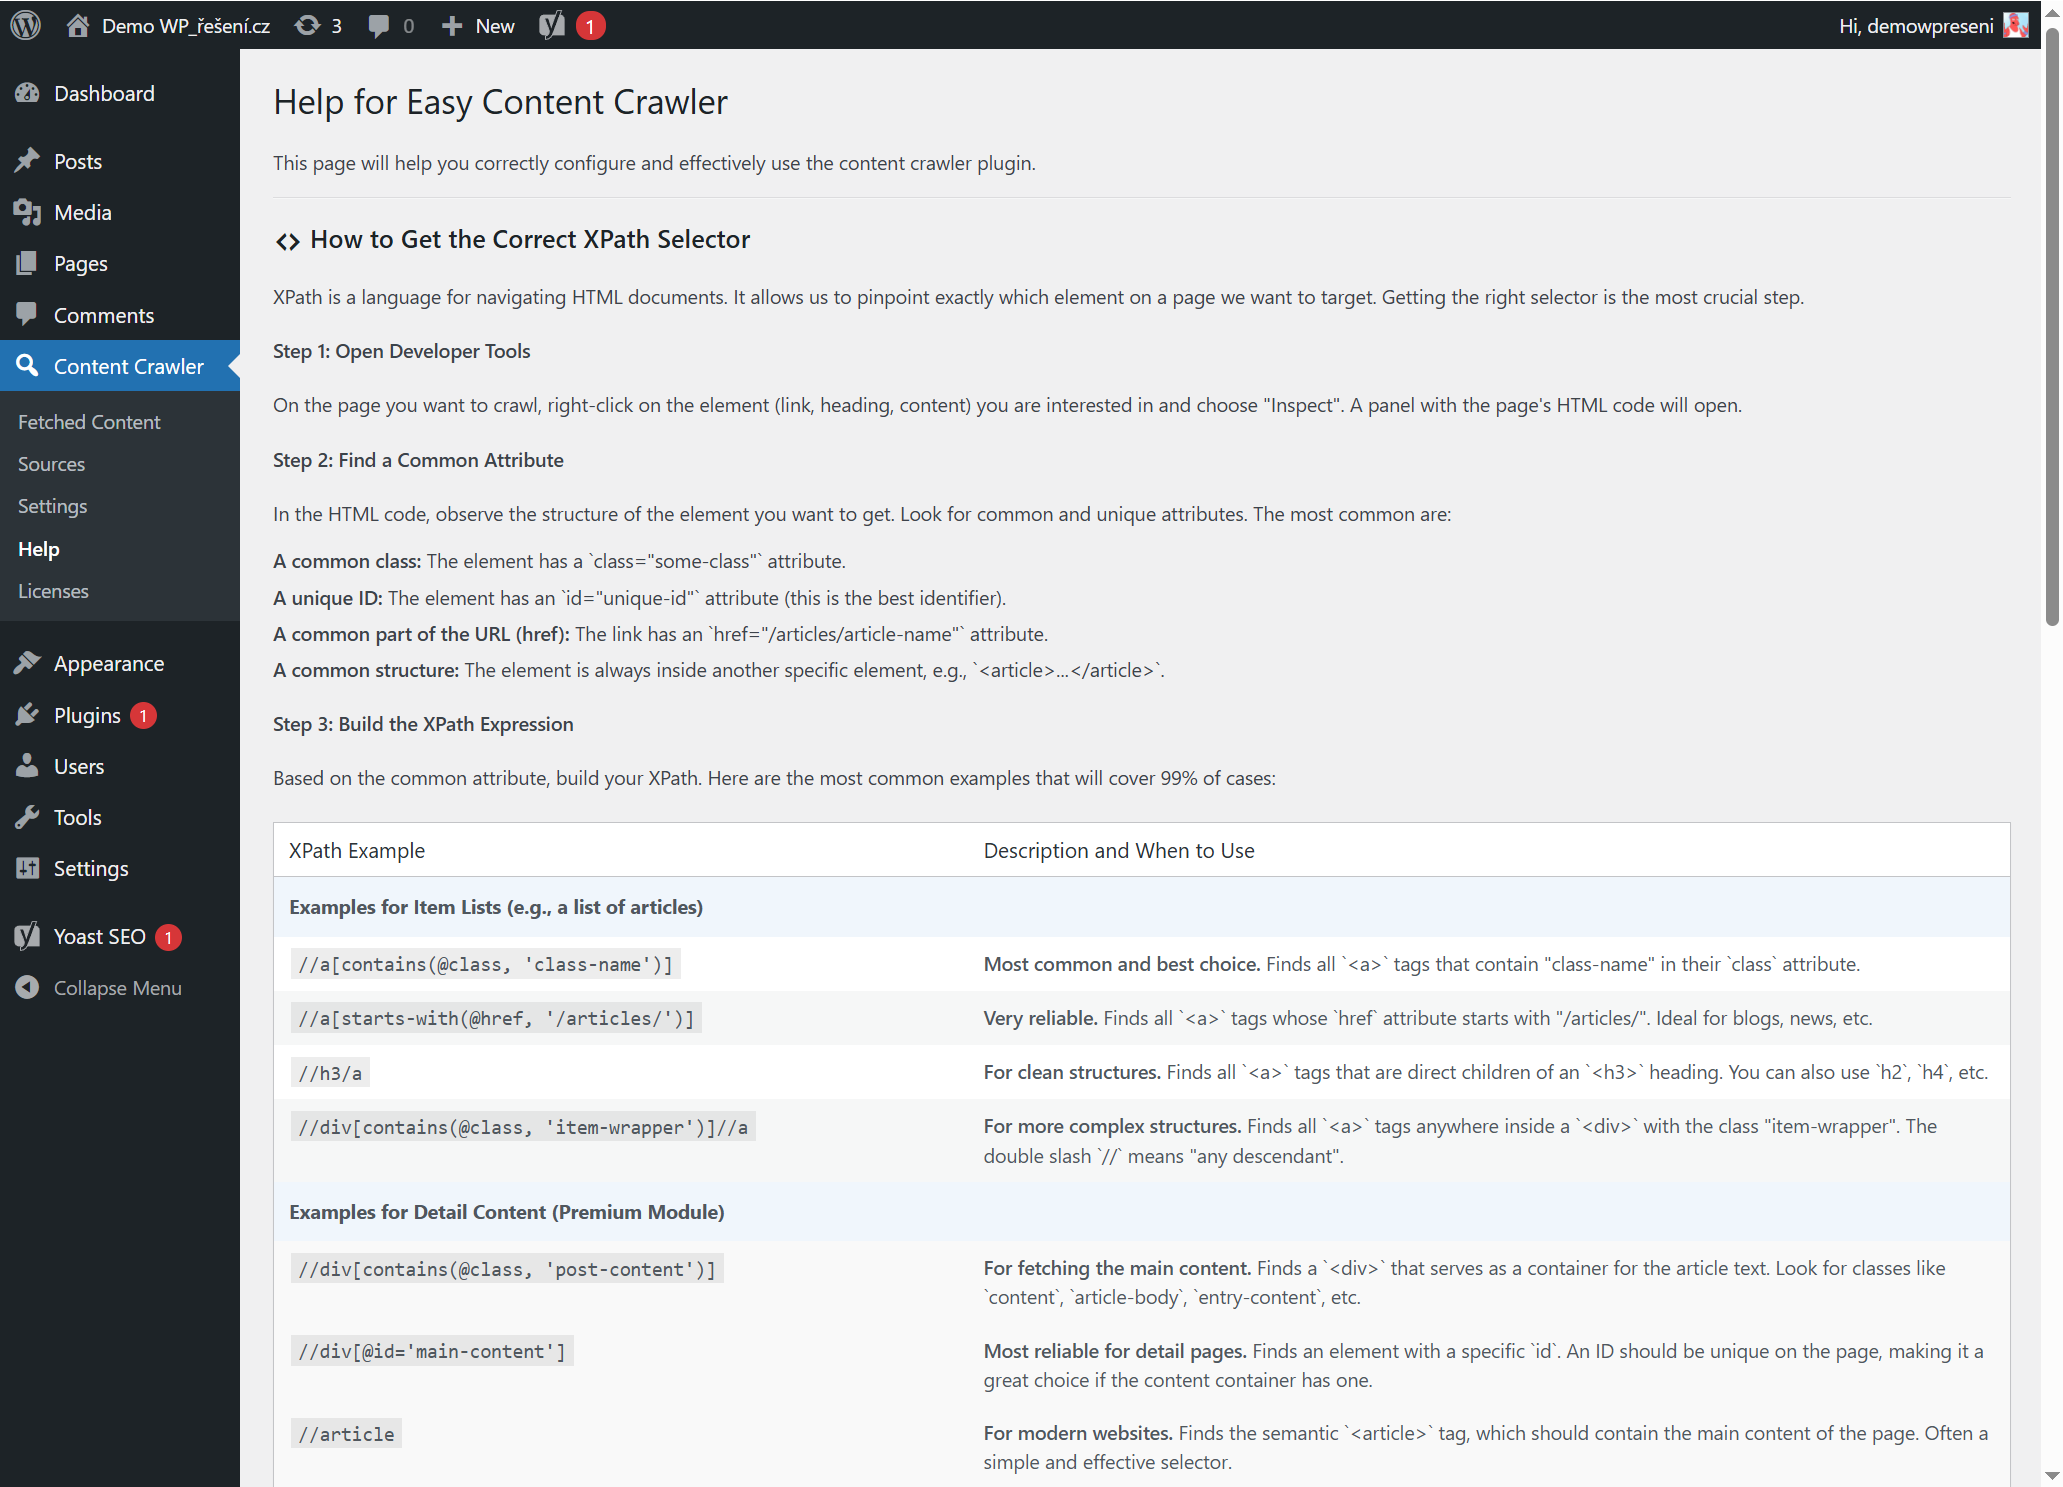Click the Dashboard gauge icon
The height and width of the screenshot is (1487, 2063).
coord(27,93)
